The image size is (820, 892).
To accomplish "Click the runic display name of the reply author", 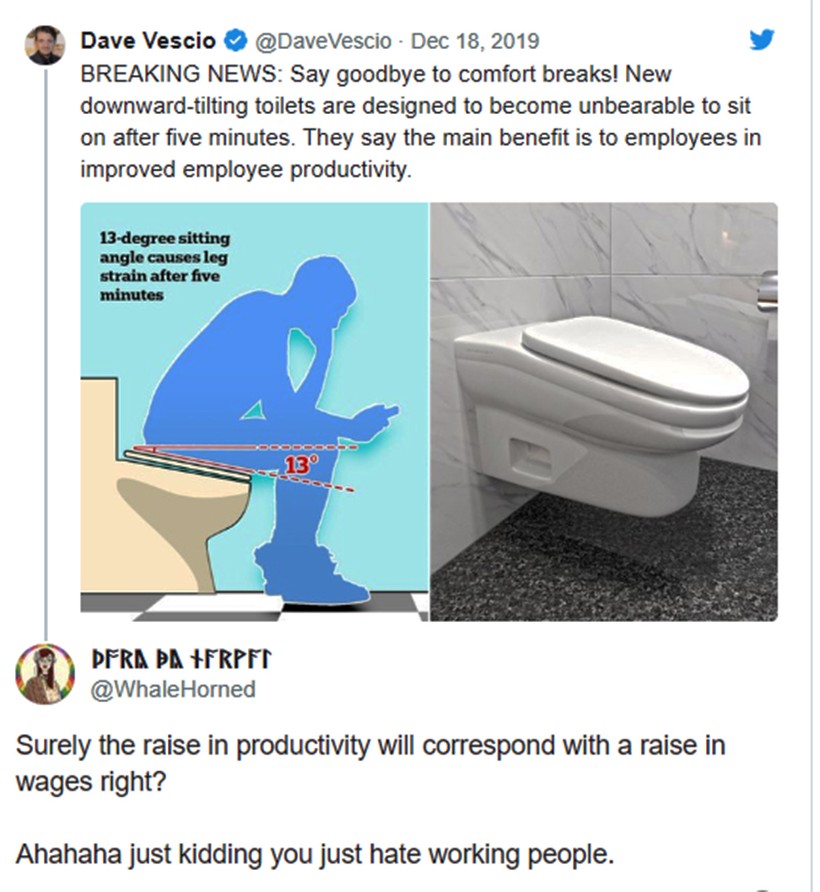I will point(181,660).
